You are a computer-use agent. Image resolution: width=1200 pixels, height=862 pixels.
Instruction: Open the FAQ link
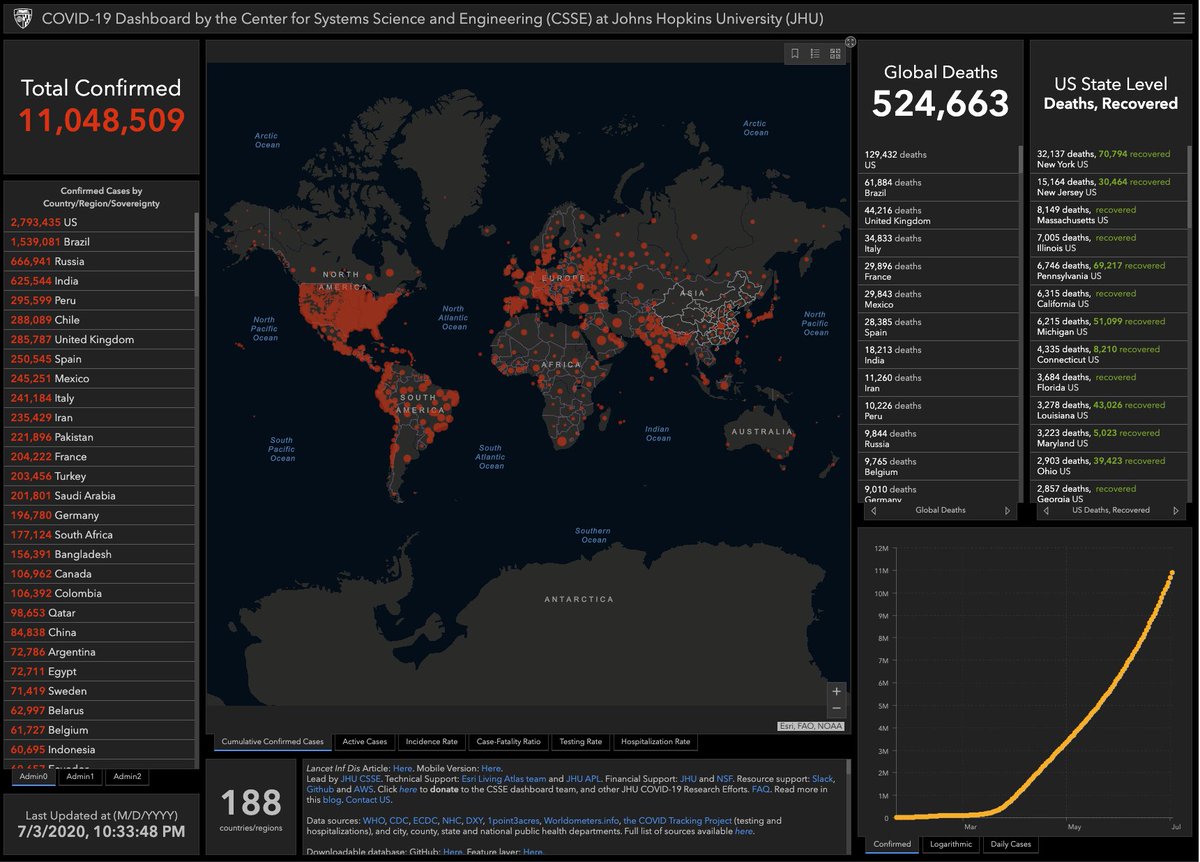click(760, 789)
